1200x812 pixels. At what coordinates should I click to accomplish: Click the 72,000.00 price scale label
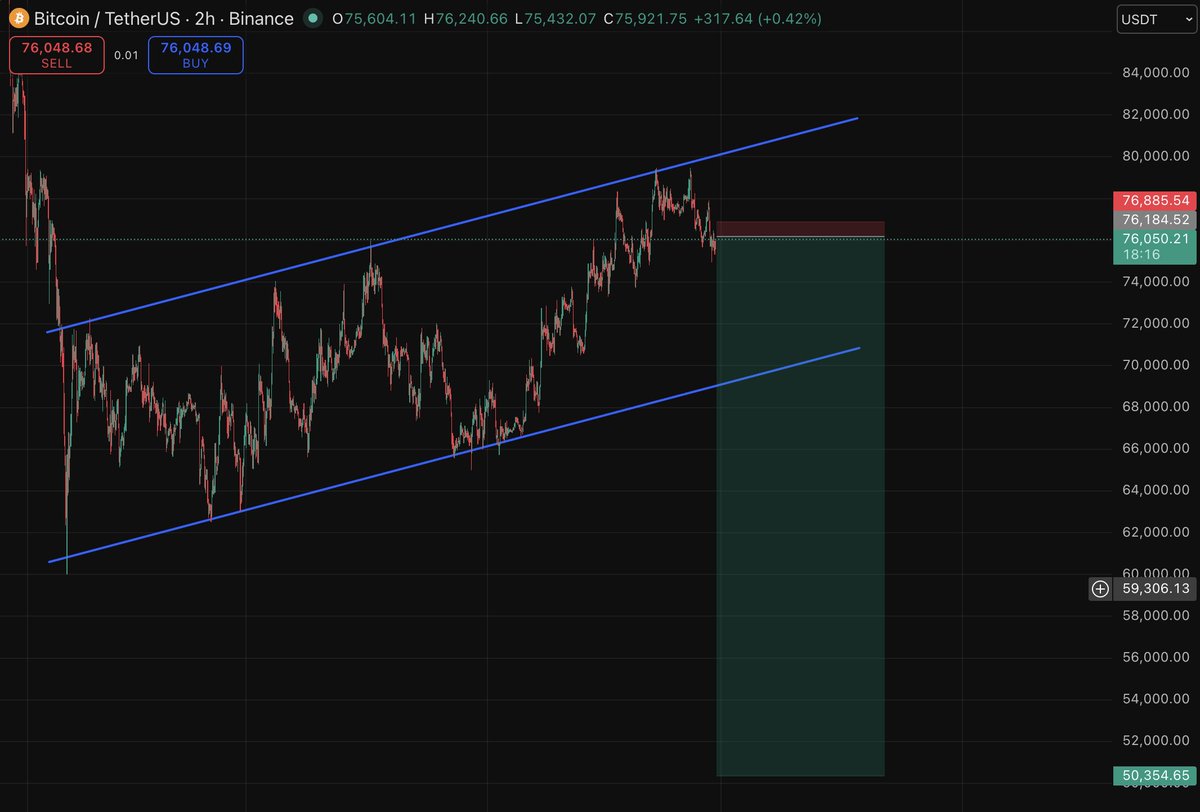pyautogui.click(x=1154, y=323)
